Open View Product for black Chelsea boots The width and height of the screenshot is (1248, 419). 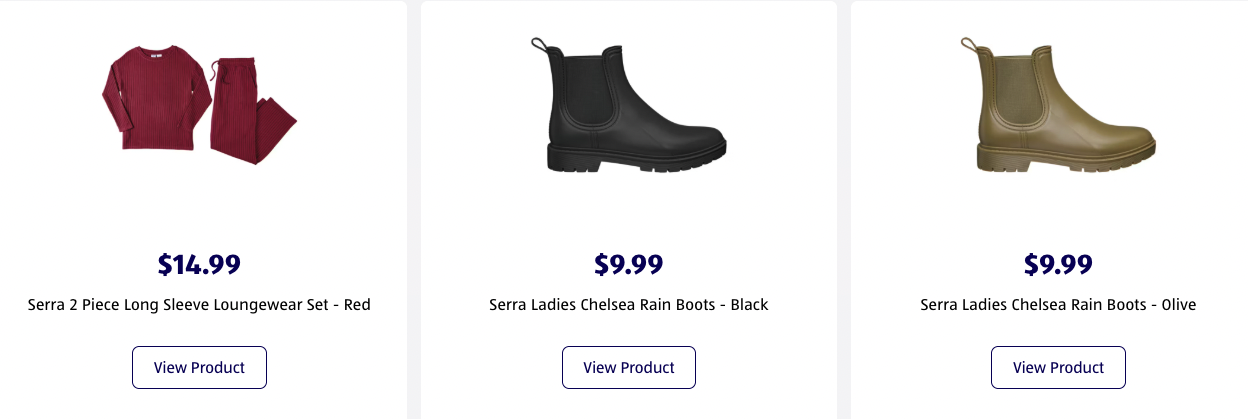(629, 367)
